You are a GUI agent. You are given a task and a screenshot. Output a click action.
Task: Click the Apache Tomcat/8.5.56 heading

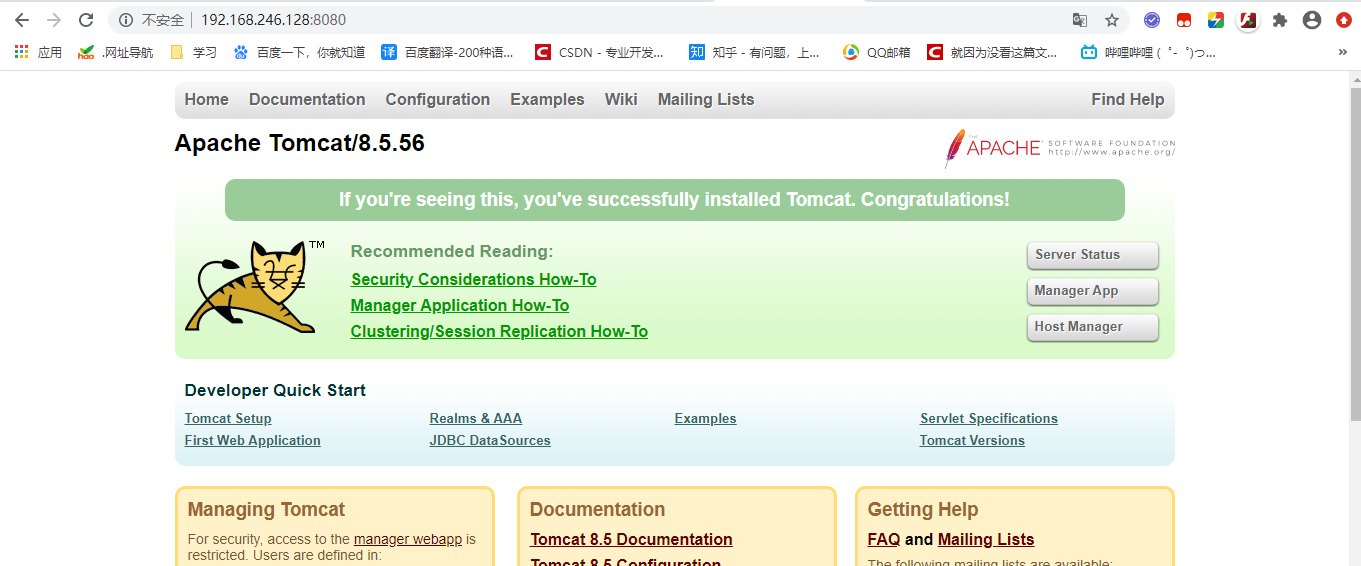[299, 143]
